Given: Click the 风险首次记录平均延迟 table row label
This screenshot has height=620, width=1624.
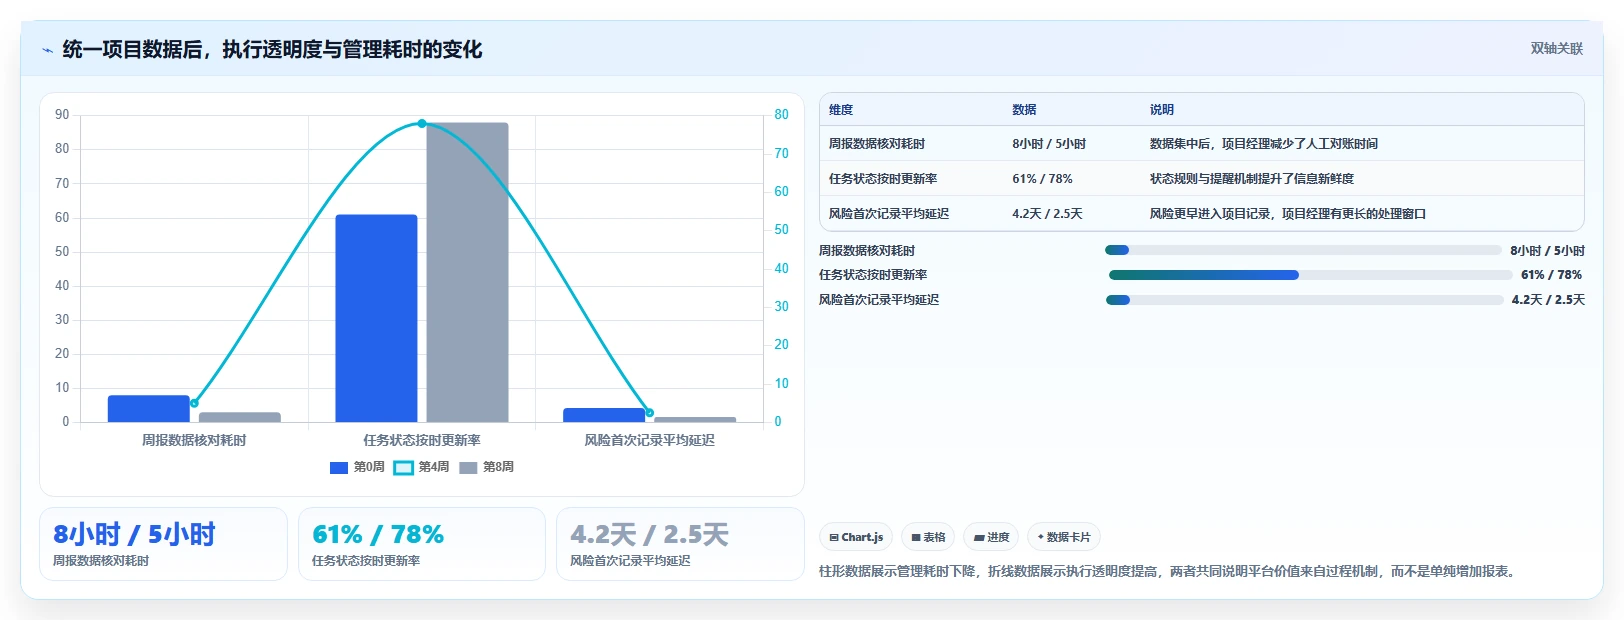Looking at the screenshot, I should click(x=889, y=214).
